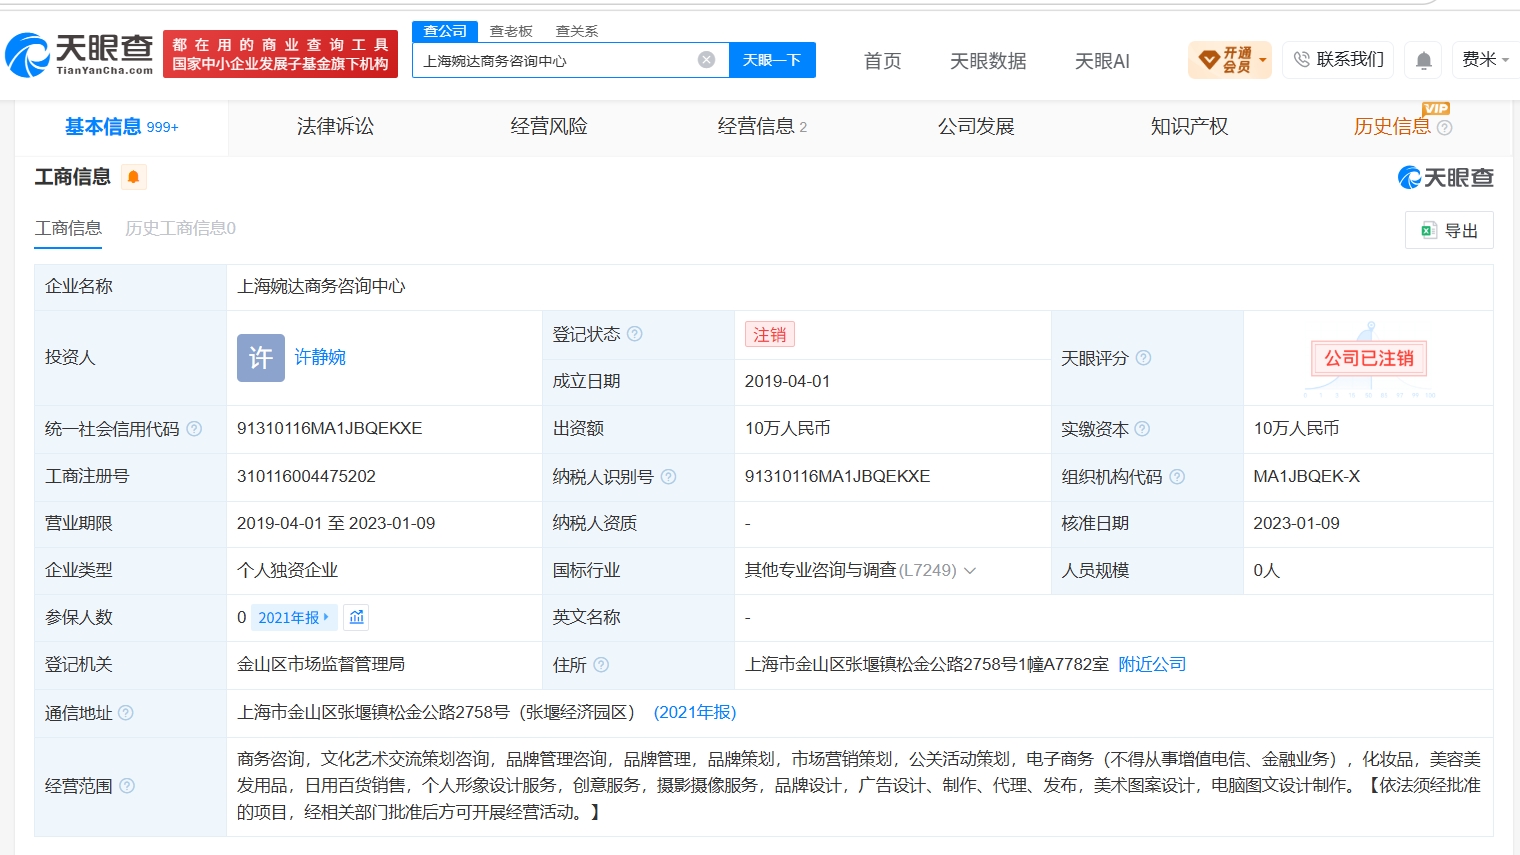Expand the 开通会员 dropdown arrow
The width and height of the screenshot is (1520, 855).
[1262, 60]
